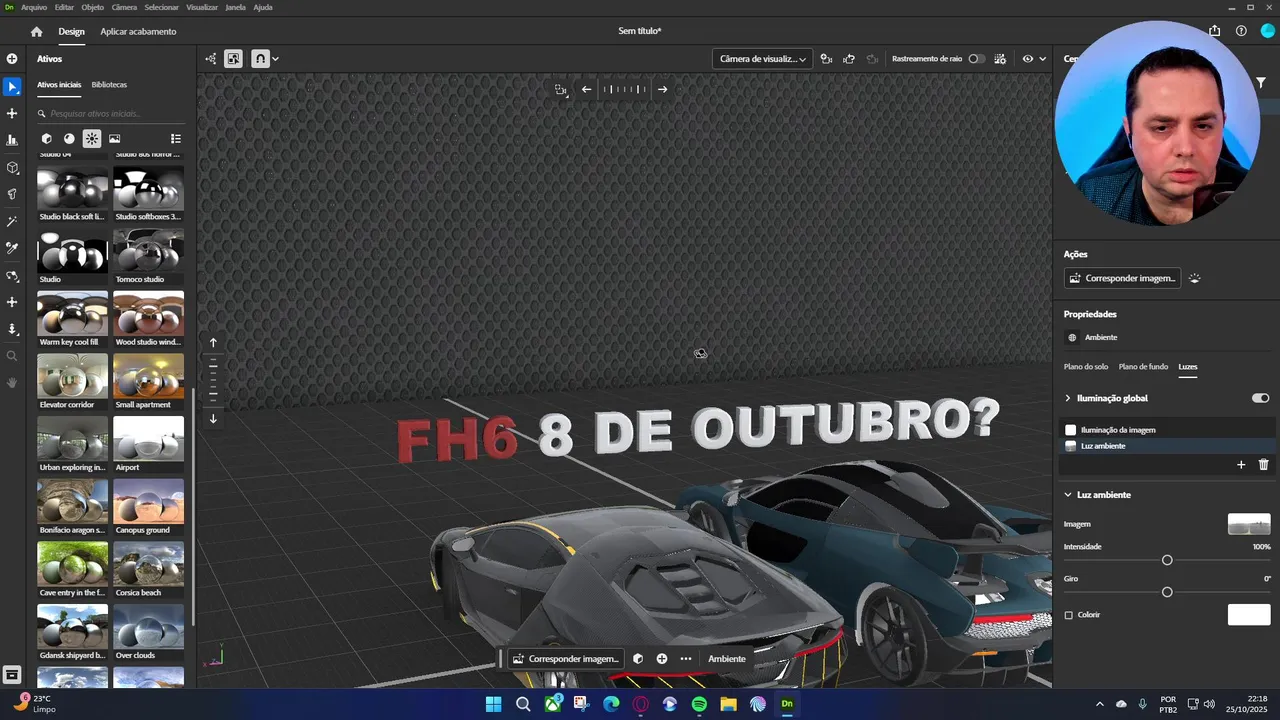Switch to Bibliotecas tab
The width and height of the screenshot is (1280, 720).
[x=109, y=85]
